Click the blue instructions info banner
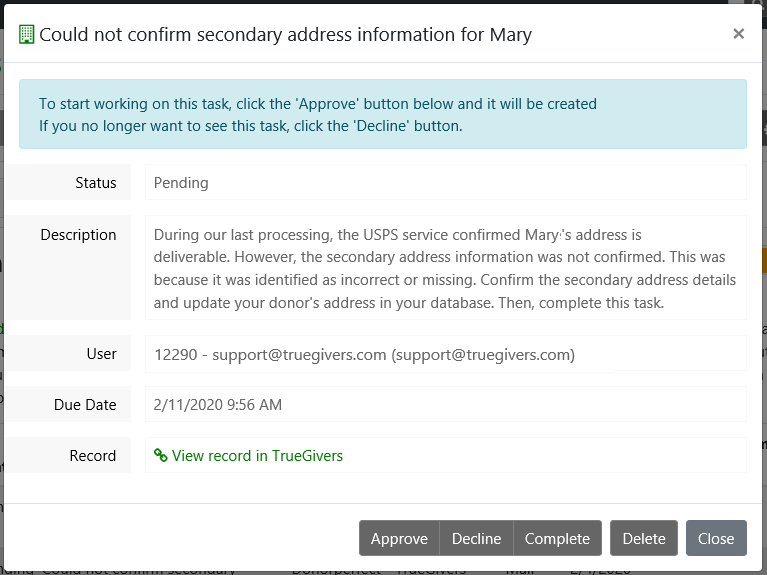767x575 pixels. tap(383, 115)
